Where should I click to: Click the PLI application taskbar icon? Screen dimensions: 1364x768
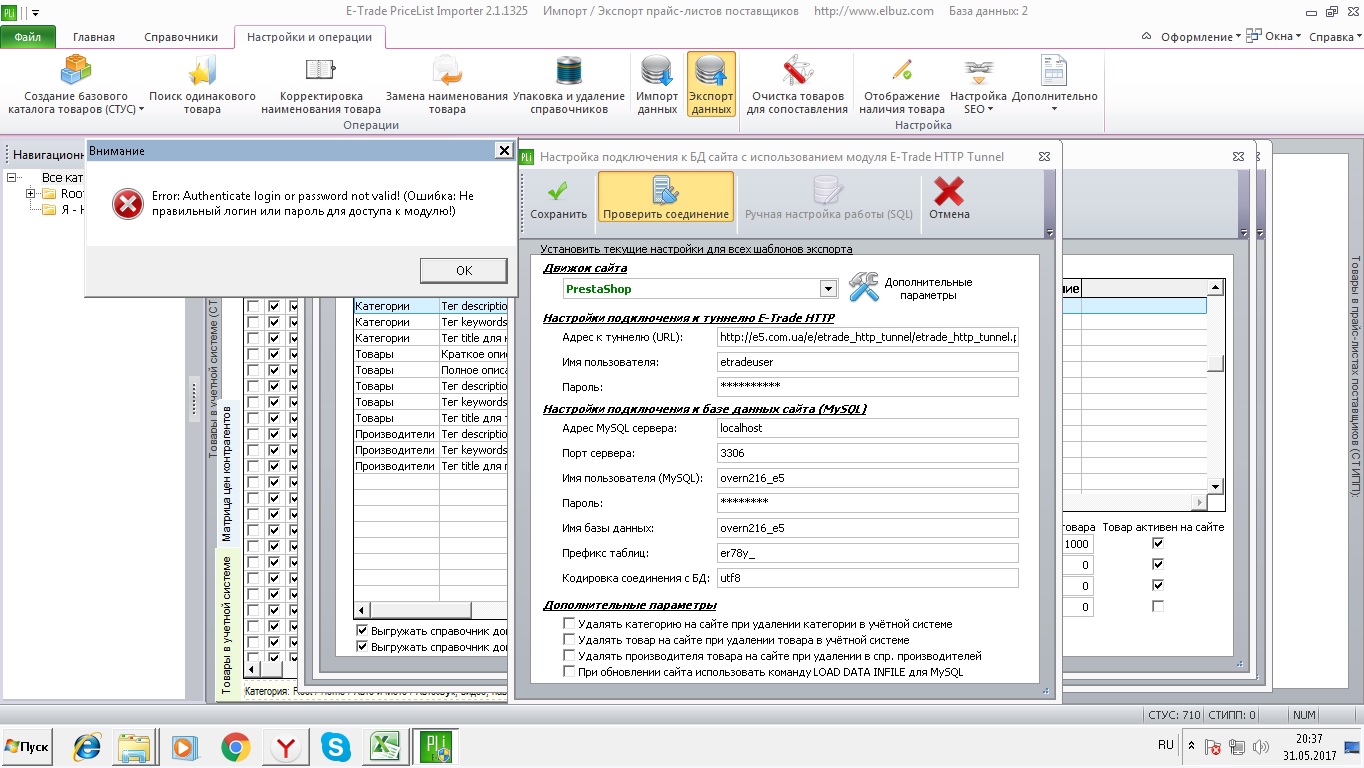point(438,746)
